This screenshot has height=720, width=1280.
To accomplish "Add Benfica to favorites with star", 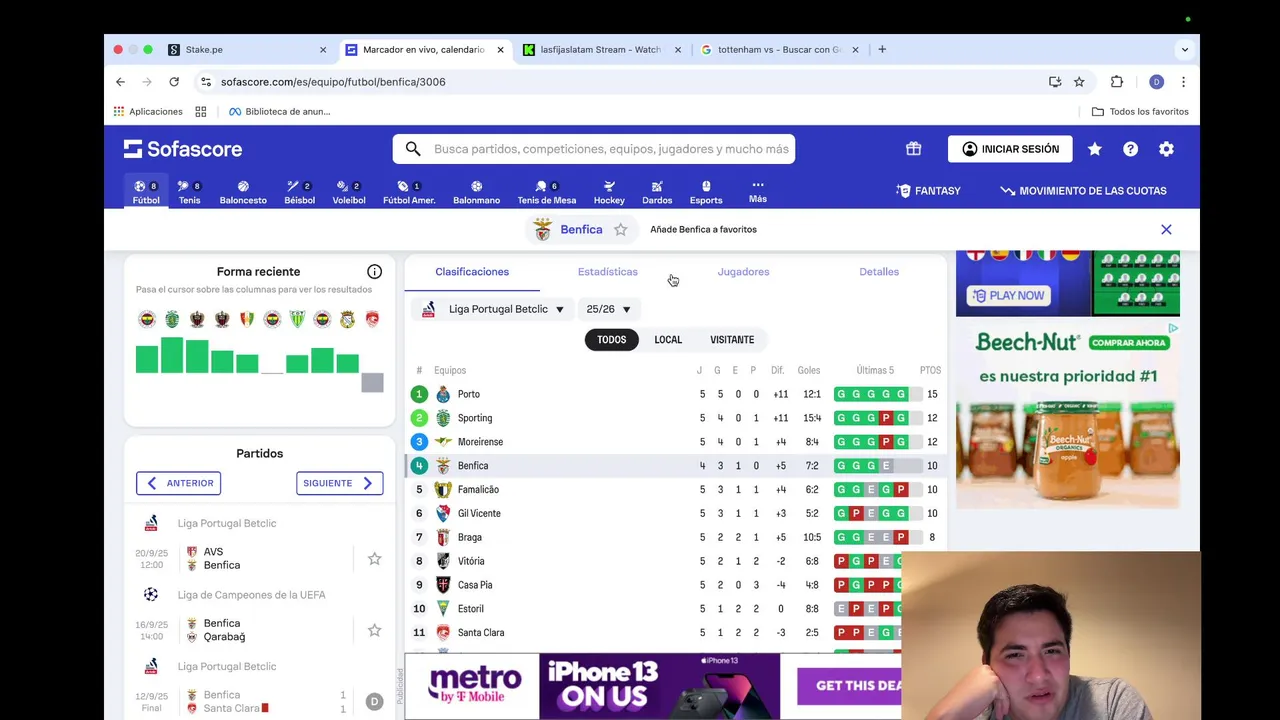I will 620,229.
